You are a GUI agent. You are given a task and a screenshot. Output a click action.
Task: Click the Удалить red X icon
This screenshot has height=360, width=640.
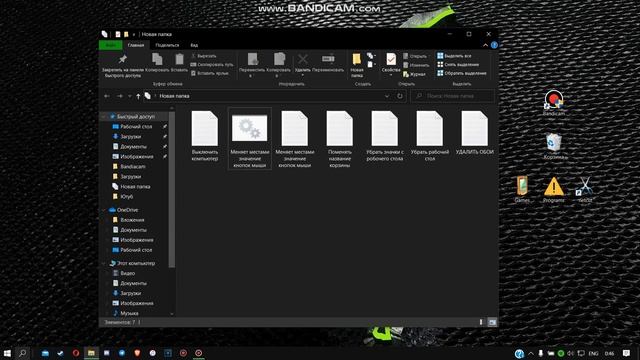[x=303, y=59]
